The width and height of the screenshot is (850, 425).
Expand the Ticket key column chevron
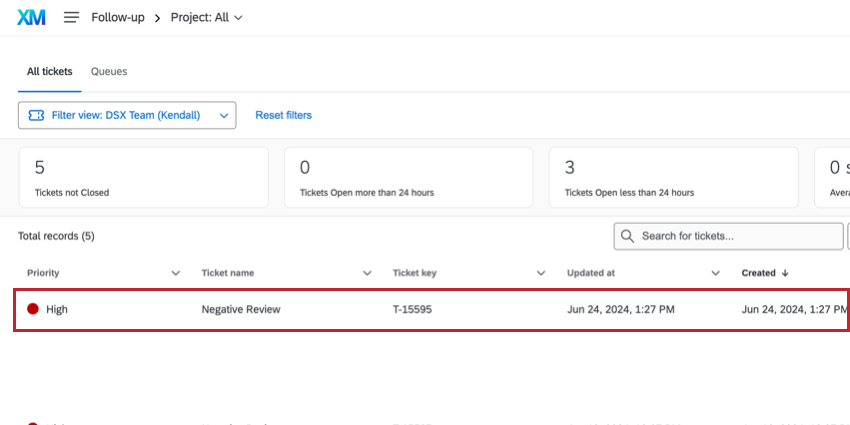click(x=541, y=273)
